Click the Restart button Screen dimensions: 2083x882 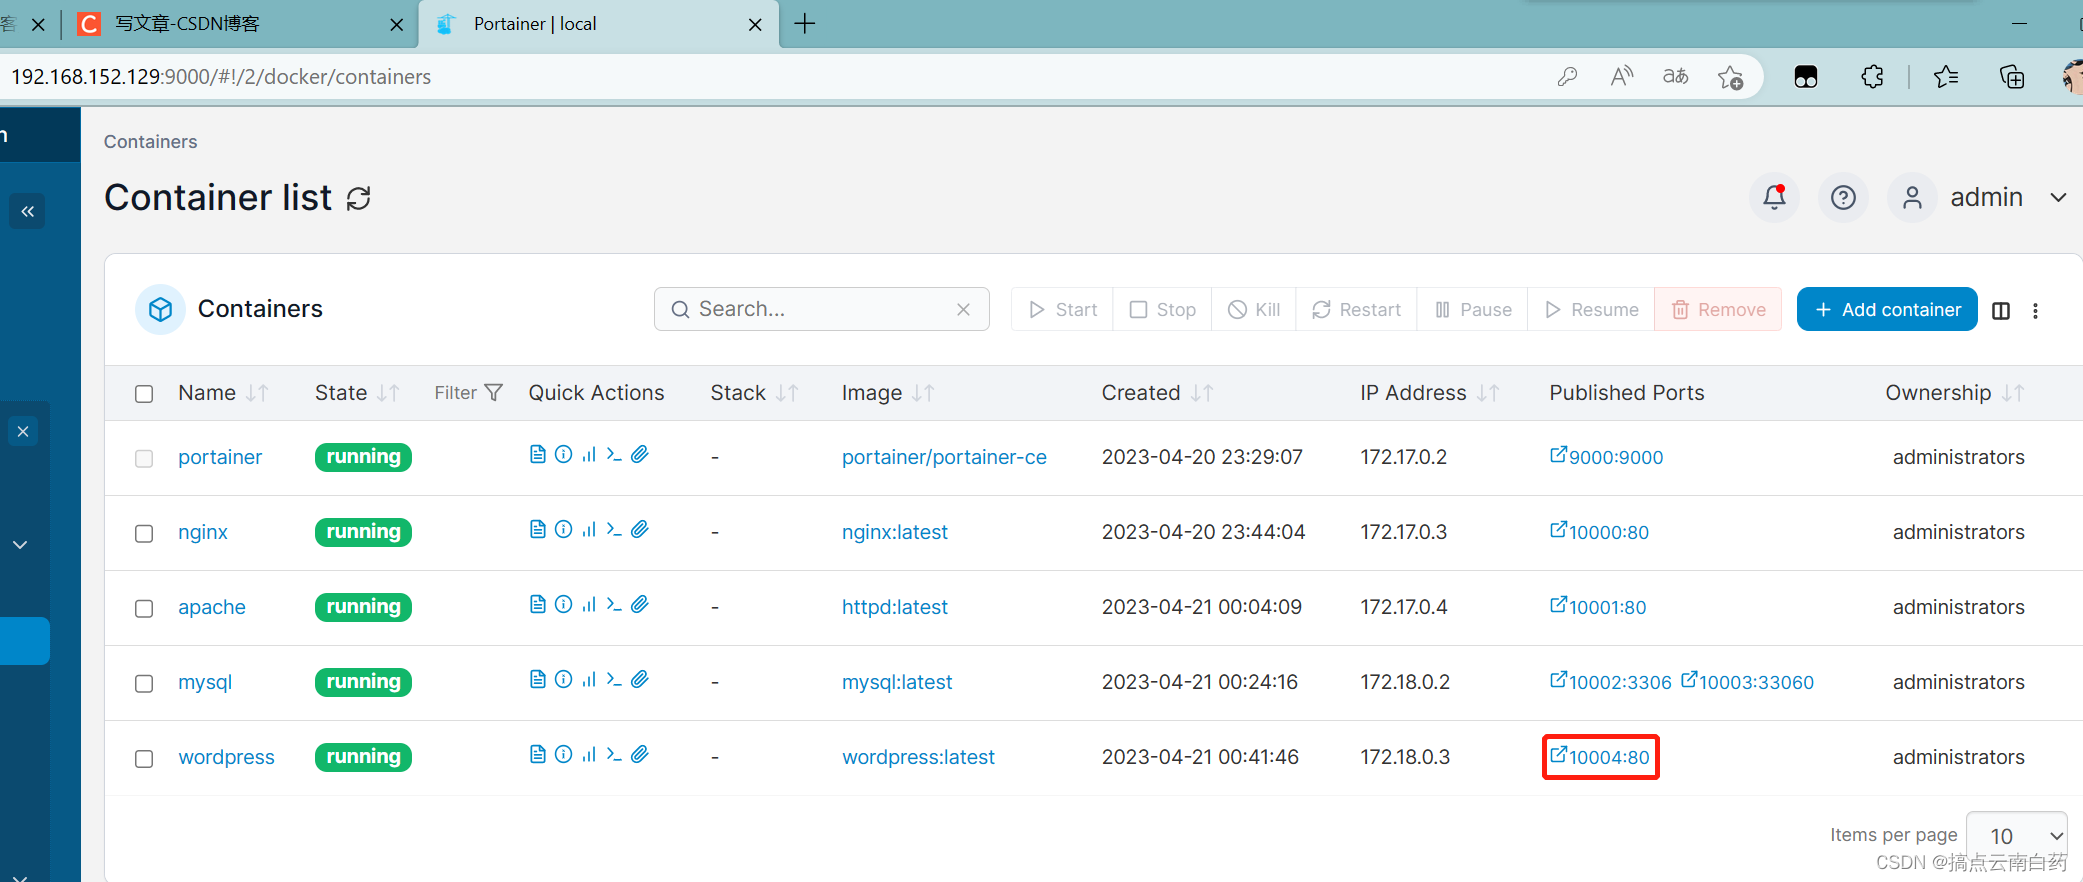pos(1356,309)
